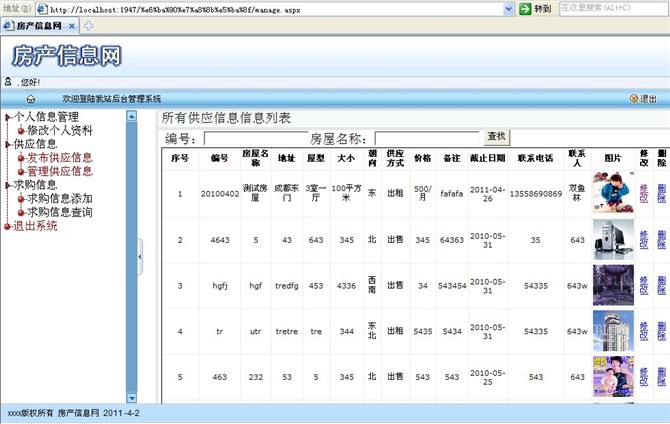This screenshot has height=424, width=670.
Task: Click the tretre address cell
Action: click(x=286, y=331)
